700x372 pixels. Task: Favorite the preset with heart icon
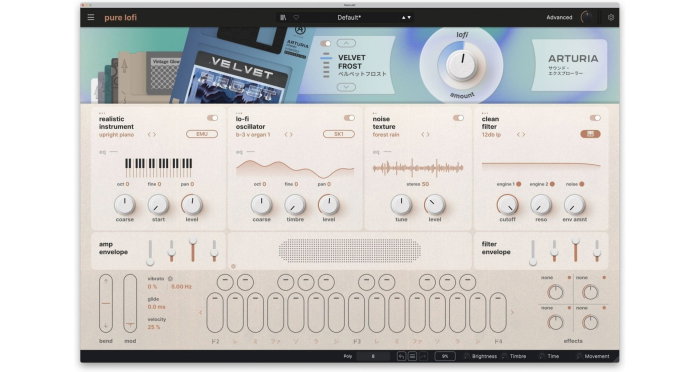coord(296,17)
